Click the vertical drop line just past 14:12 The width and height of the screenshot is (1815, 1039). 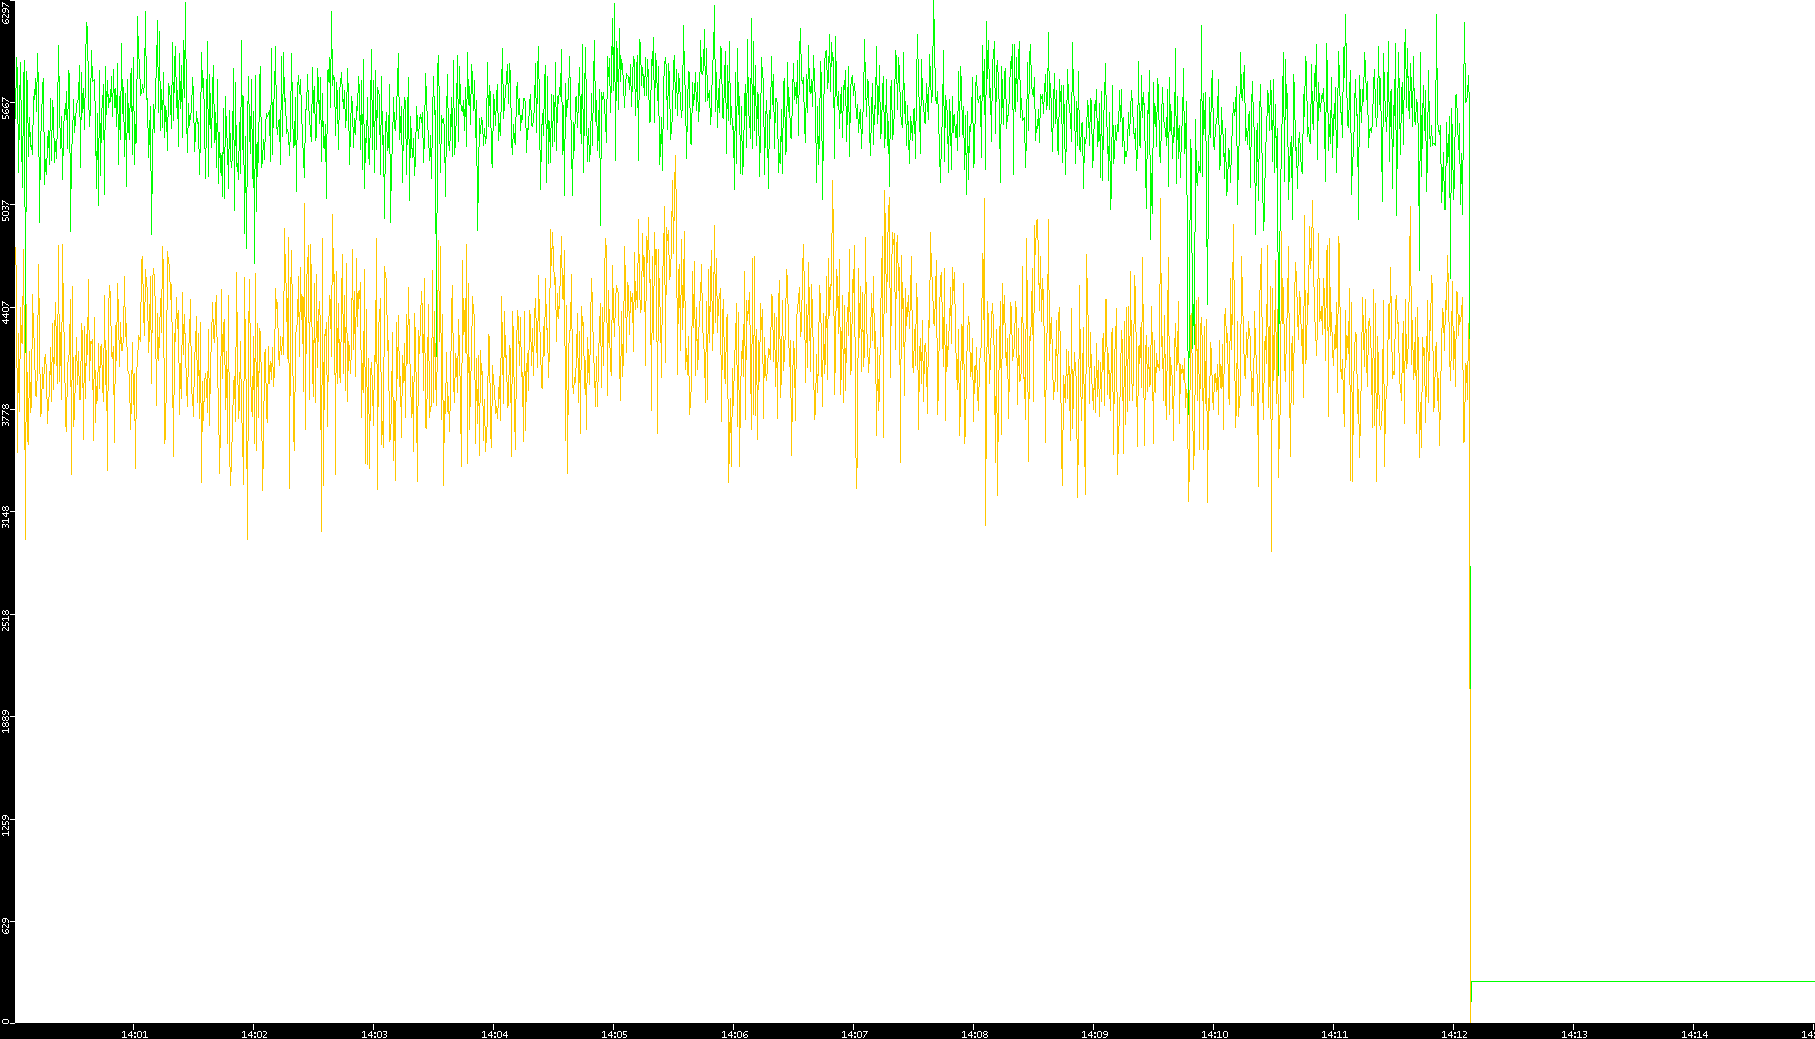pyautogui.click(x=1470, y=800)
